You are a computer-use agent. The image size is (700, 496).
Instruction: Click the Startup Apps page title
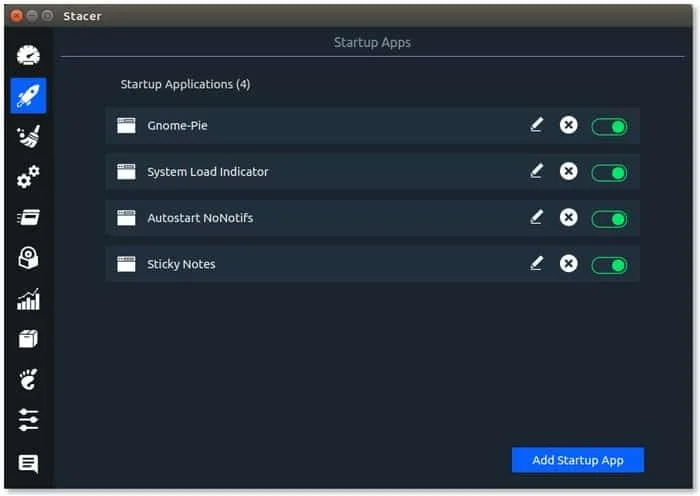click(x=372, y=42)
